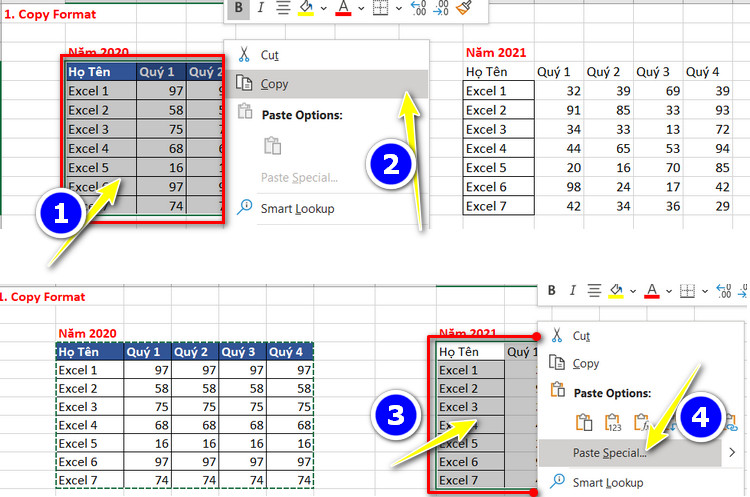The height and width of the screenshot is (497, 750).
Task: Click the red font color button in upper toolbar
Action: click(x=344, y=8)
